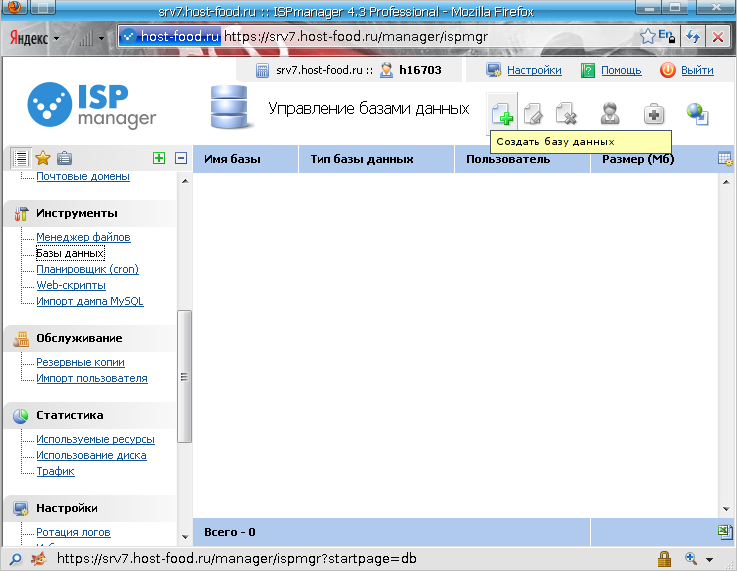Image resolution: width=737 pixels, height=571 pixels.
Task: Click the table column settings icon
Action: click(x=725, y=159)
